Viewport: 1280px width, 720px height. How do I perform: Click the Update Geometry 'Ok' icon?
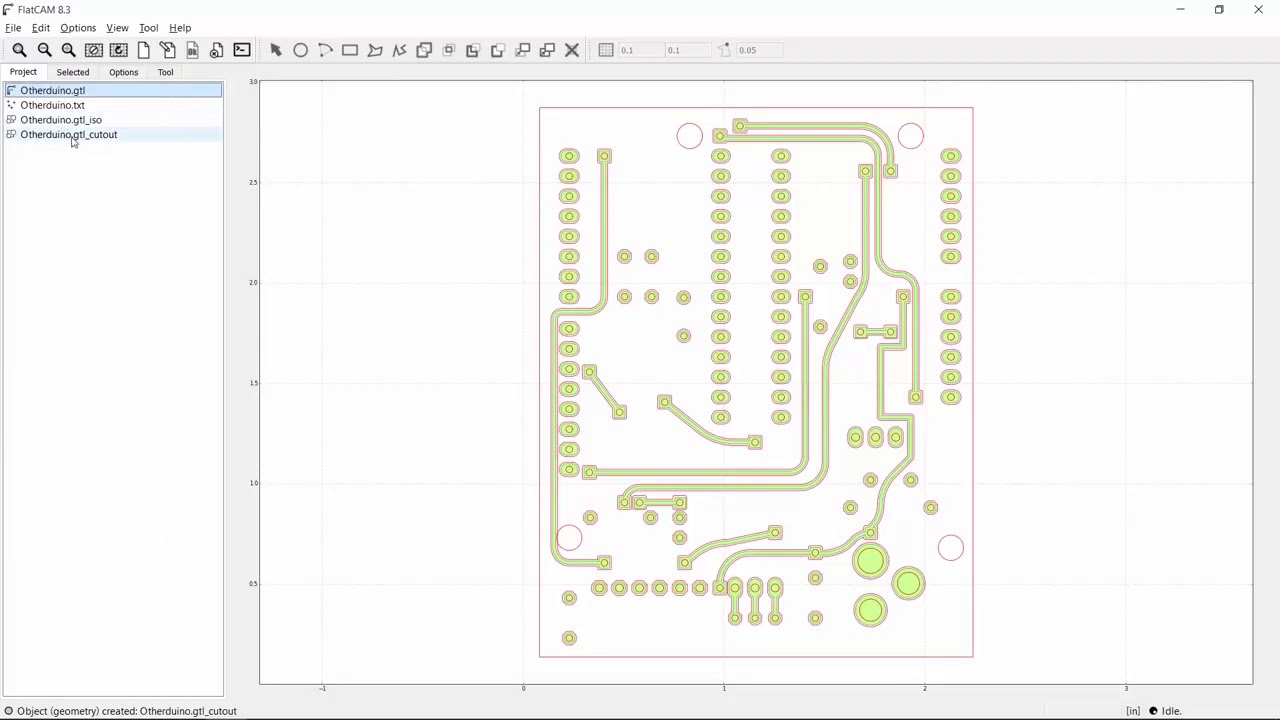click(x=192, y=50)
